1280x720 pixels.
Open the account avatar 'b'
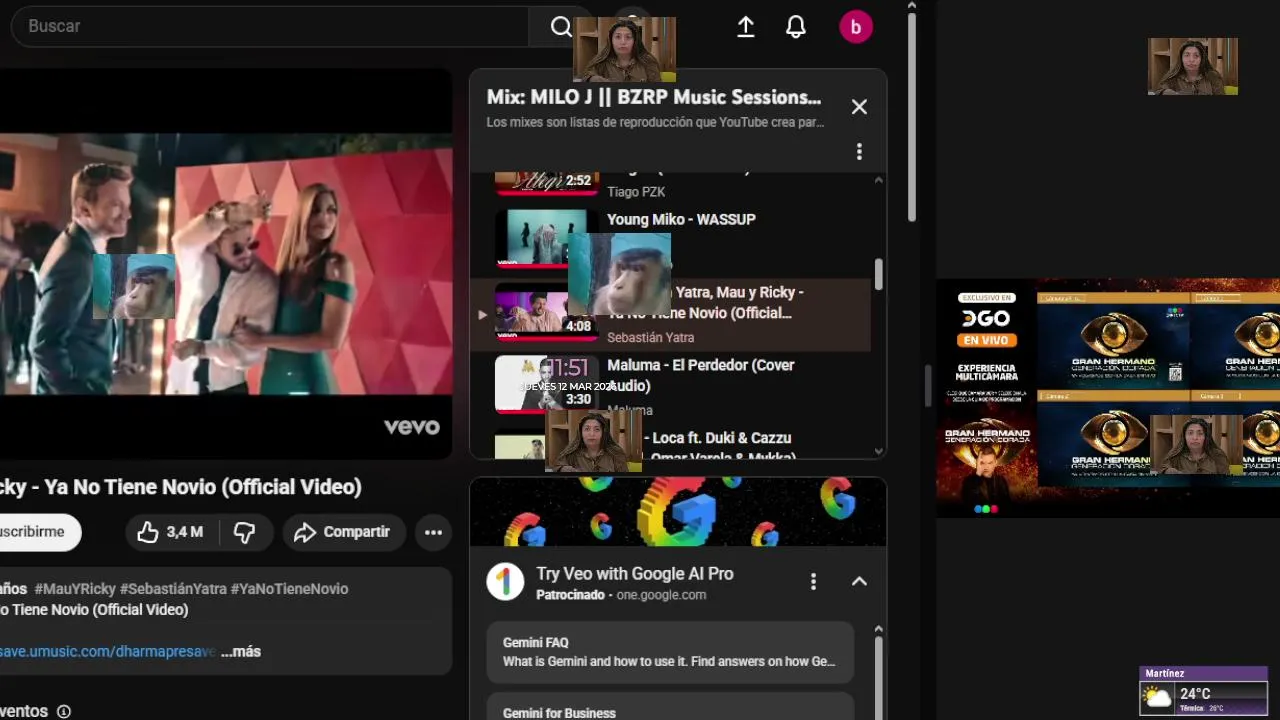(856, 27)
